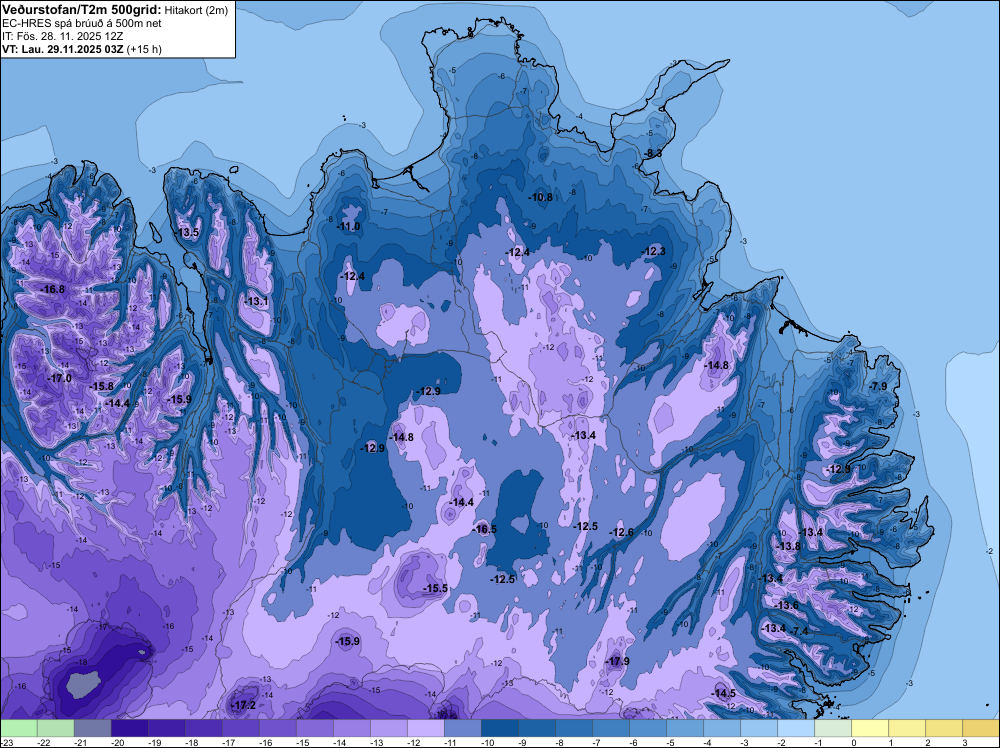This screenshot has height=748, width=1000.
Task: Select the 0 pale yellow legend swatch
Action: click(x=870, y=728)
